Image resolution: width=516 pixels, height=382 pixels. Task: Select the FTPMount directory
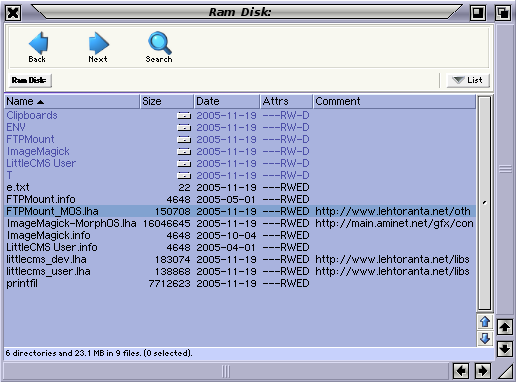pos(30,139)
